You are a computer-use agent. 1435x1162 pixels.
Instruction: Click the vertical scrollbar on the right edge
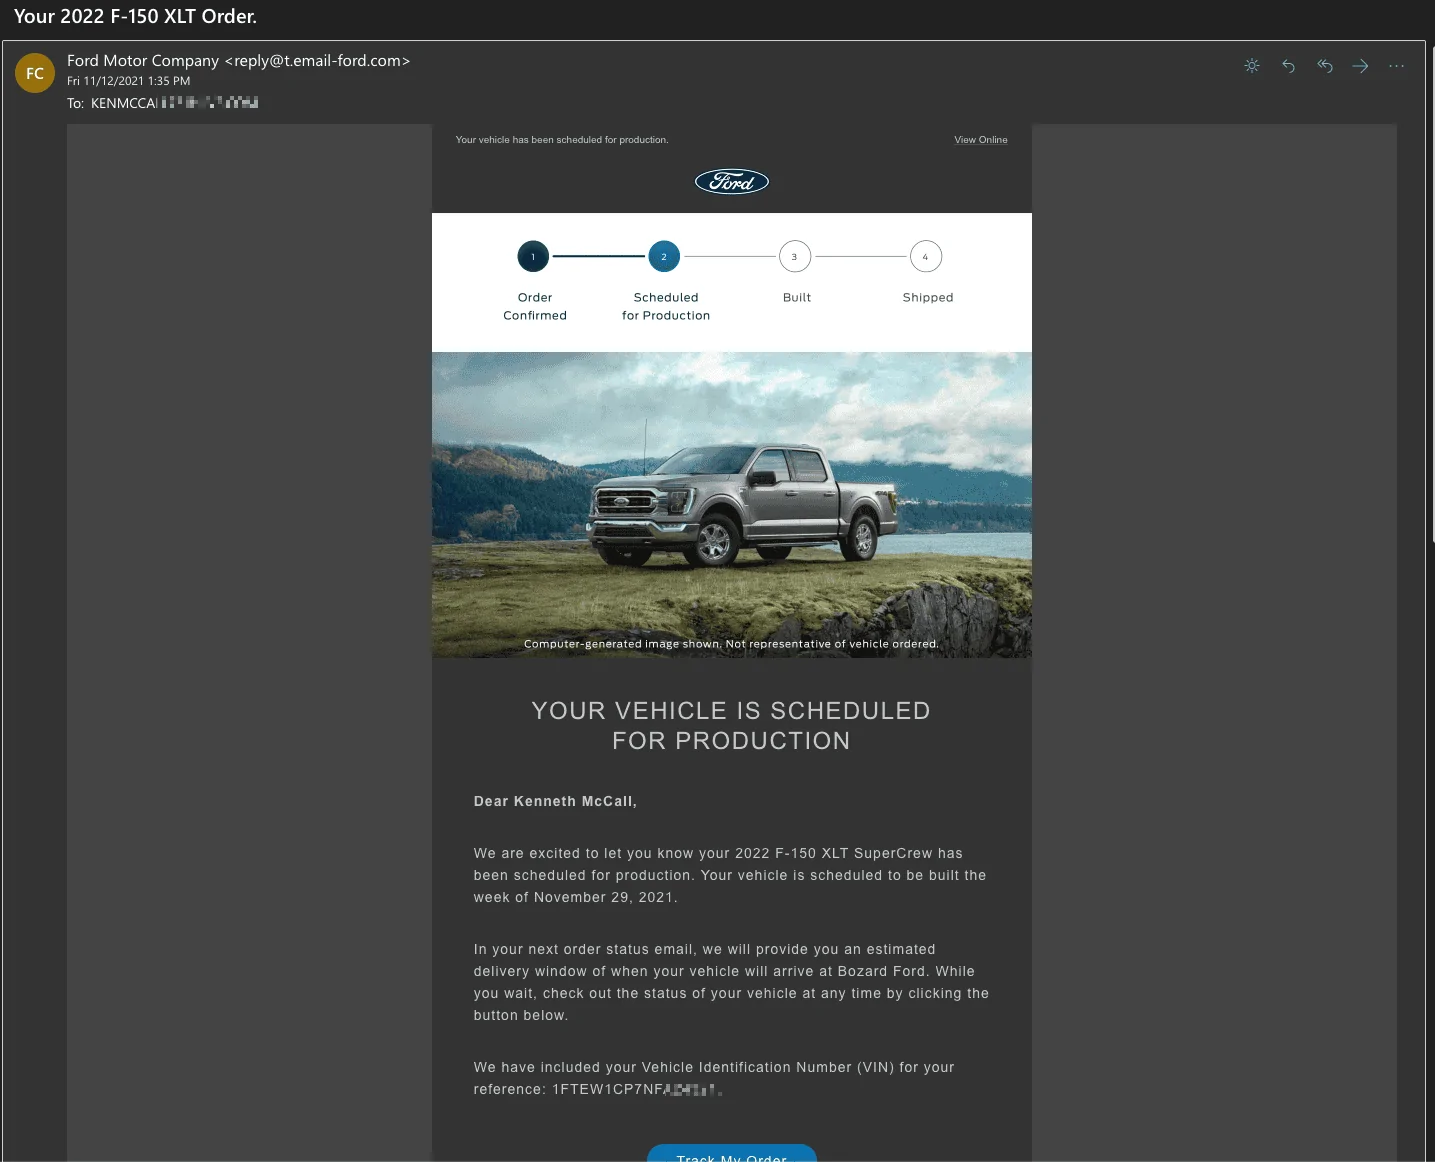1431,300
